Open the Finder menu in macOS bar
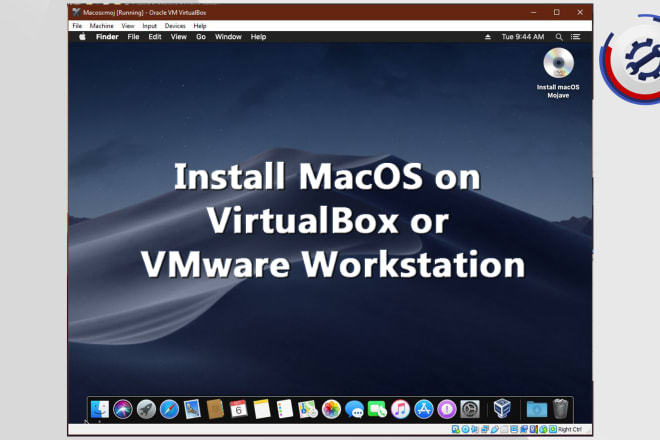Viewport: 660px width, 440px height. click(107, 37)
